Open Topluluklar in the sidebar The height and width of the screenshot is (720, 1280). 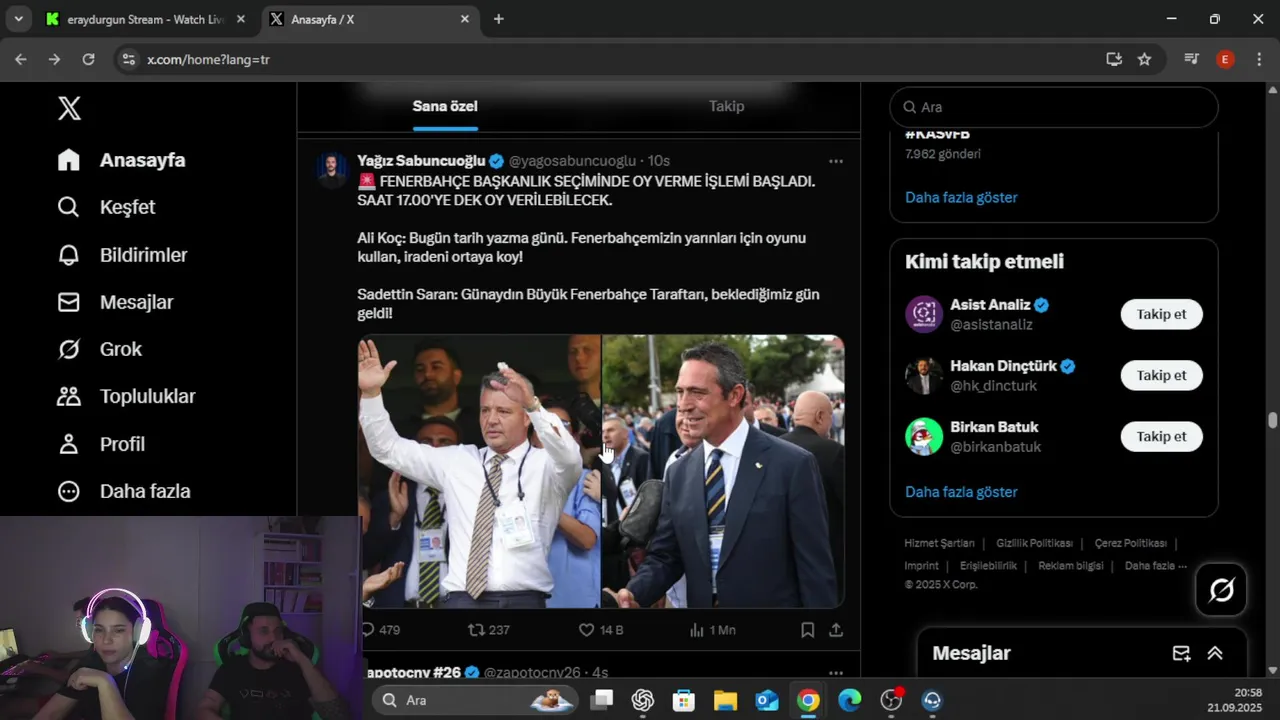pyautogui.click(x=126, y=396)
